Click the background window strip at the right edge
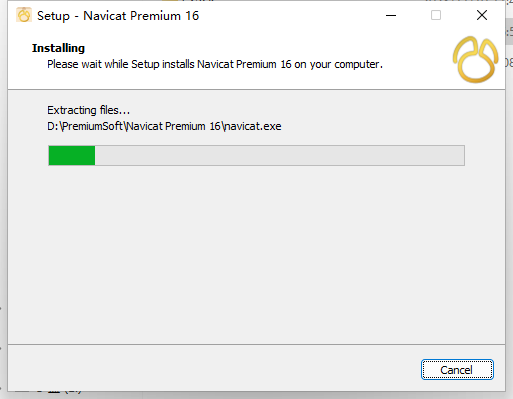513x399 pixels. pyautogui.click(x=509, y=200)
